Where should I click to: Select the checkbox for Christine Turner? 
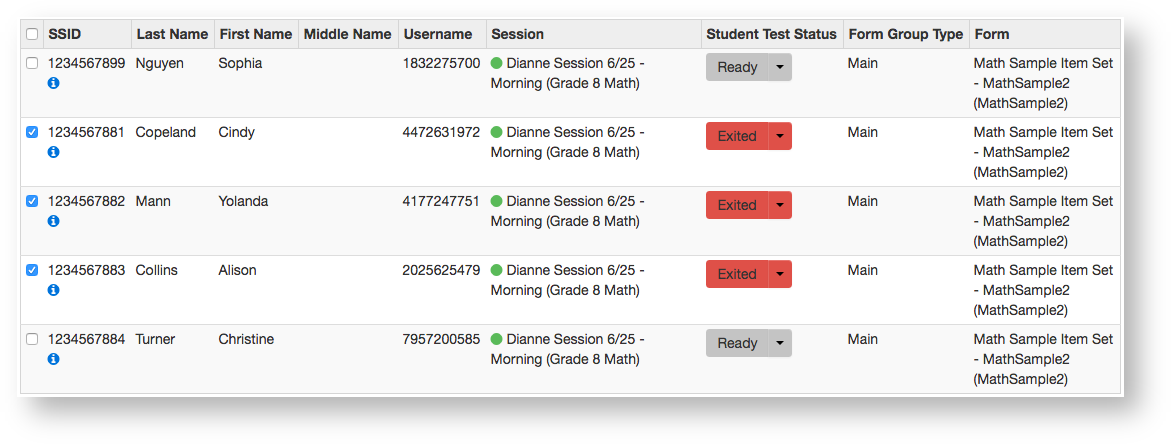(x=32, y=339)
